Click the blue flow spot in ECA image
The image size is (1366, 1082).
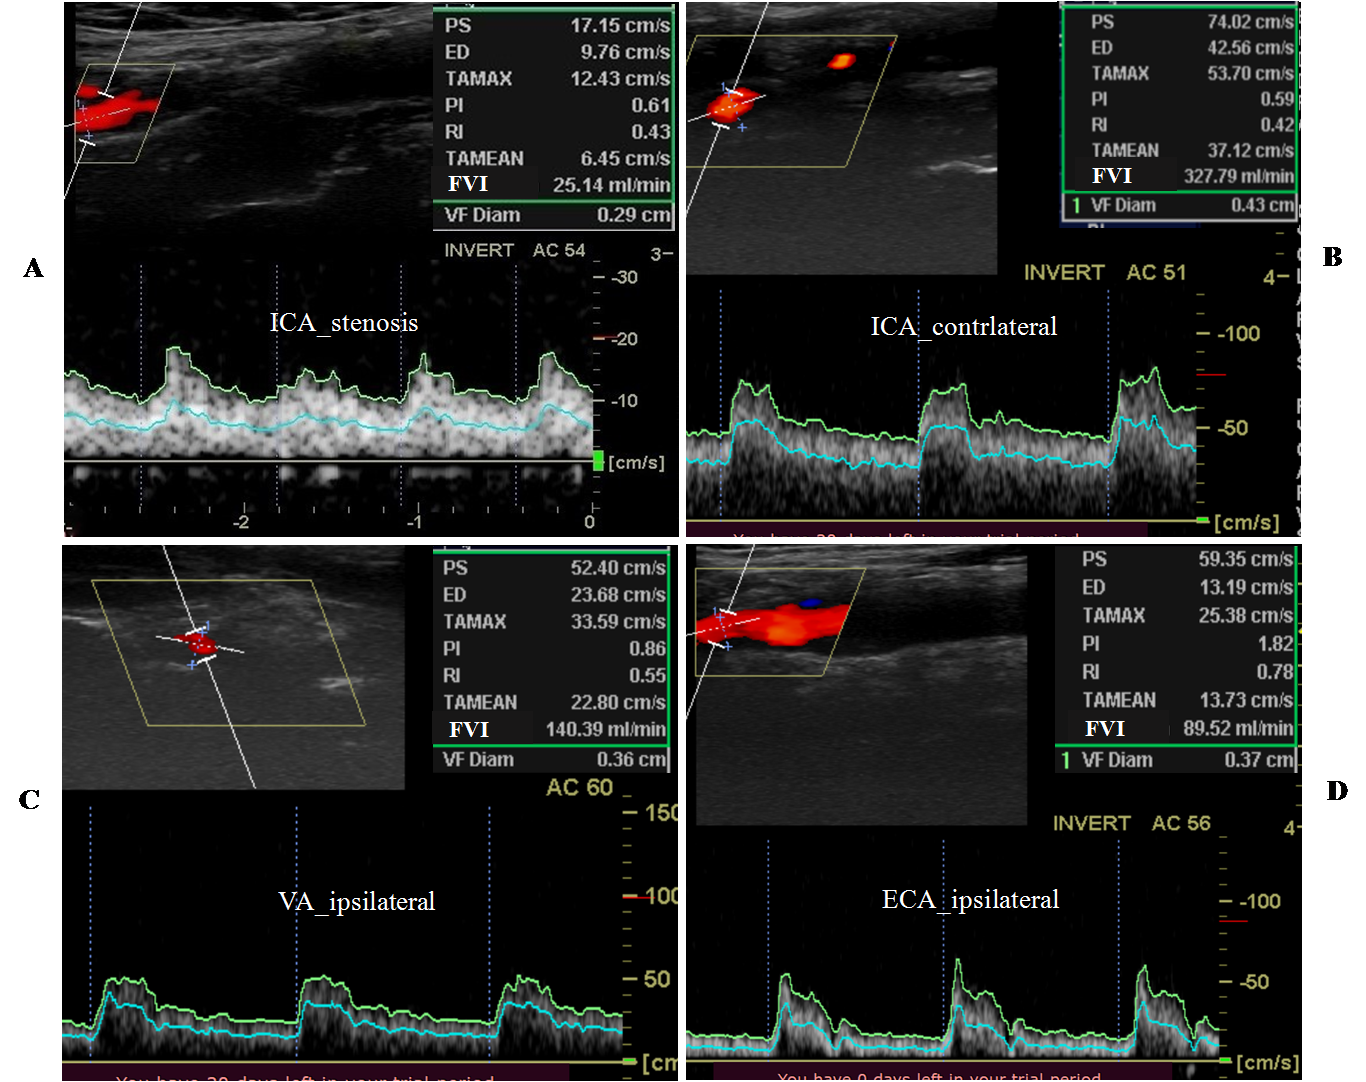810,604
